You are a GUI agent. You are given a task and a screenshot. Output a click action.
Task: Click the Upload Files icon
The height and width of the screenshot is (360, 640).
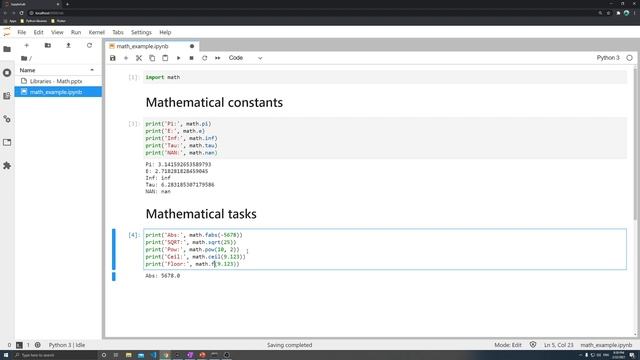pos(69,45)
